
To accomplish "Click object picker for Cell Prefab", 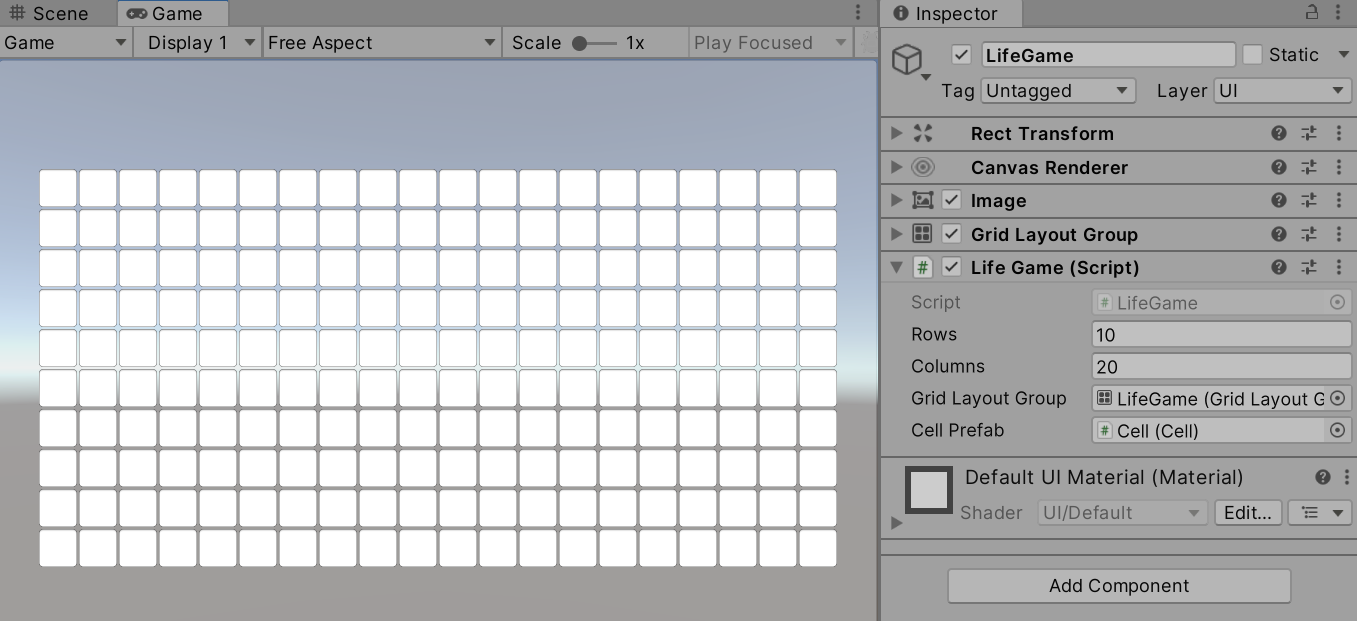I will (1337, 431).
